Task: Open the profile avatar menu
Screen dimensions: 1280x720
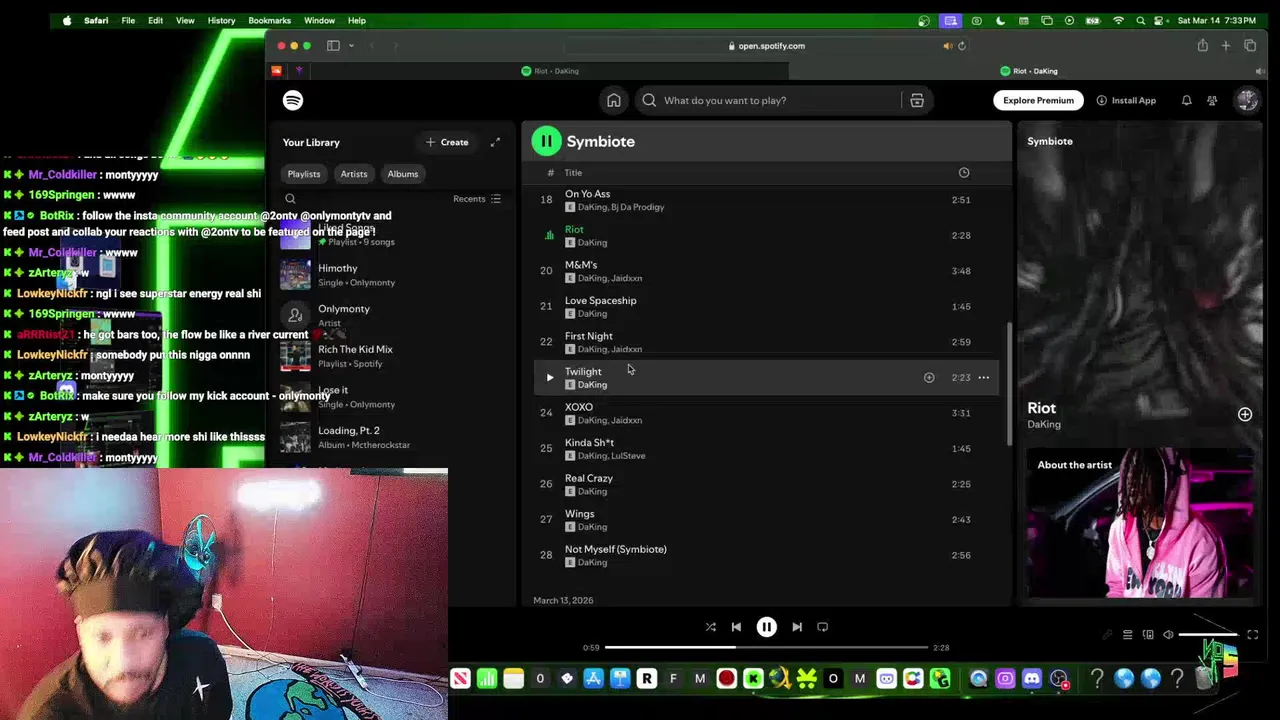Action: 1247,100
